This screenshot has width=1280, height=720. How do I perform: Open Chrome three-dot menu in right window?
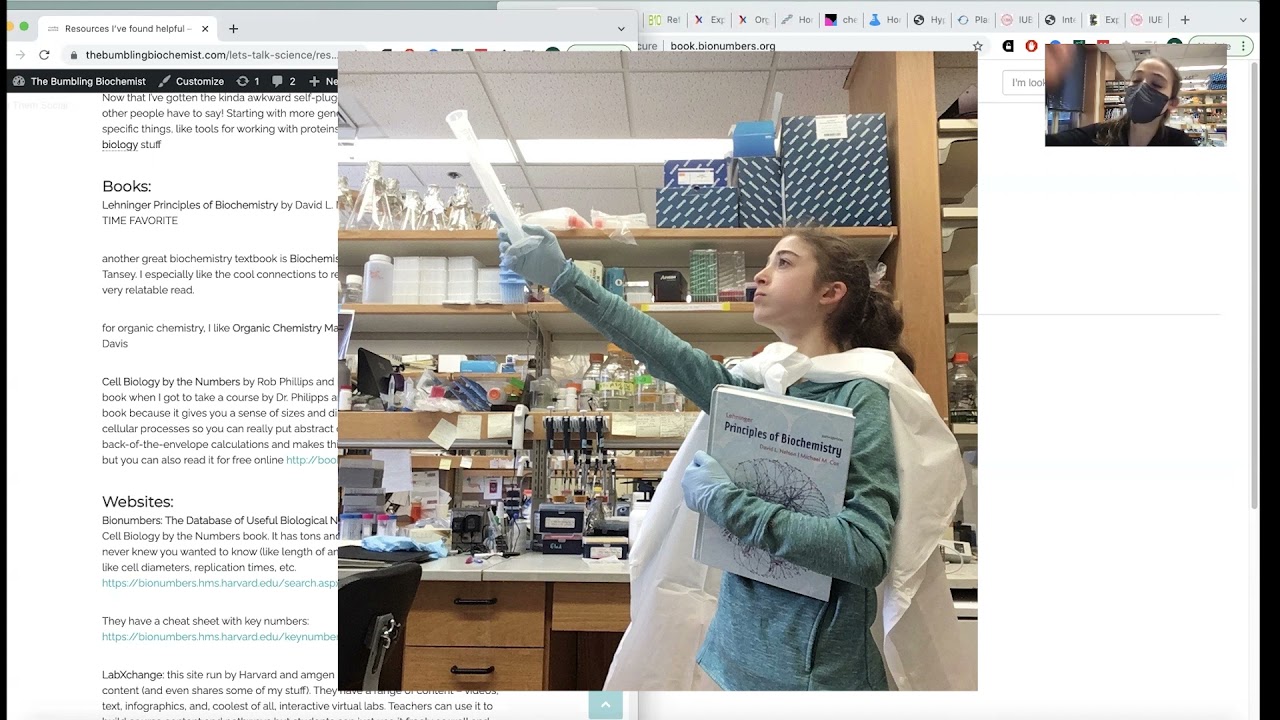[x=1243, y=46]
